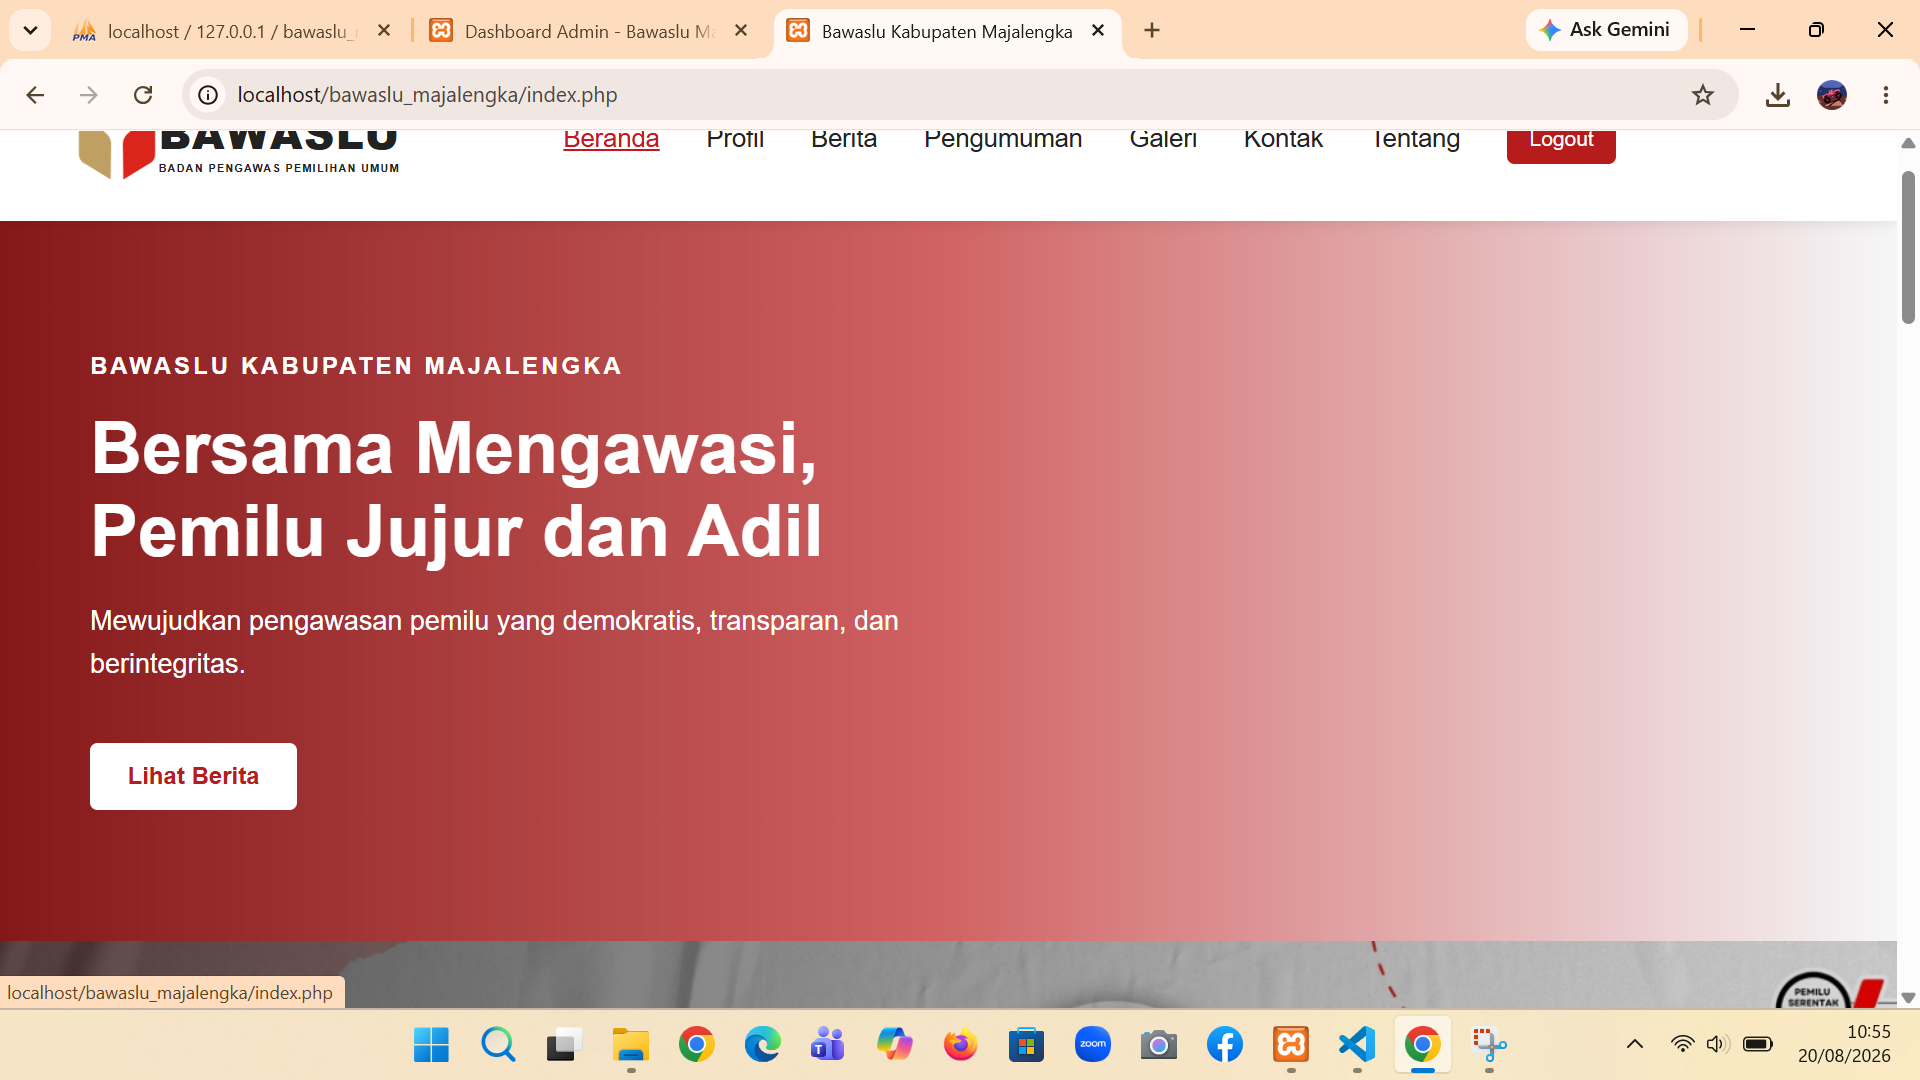Close the Dashboard Admin tab
Image resolution: width=1920 pixels, height=1080 pixels.
point(741,31)
